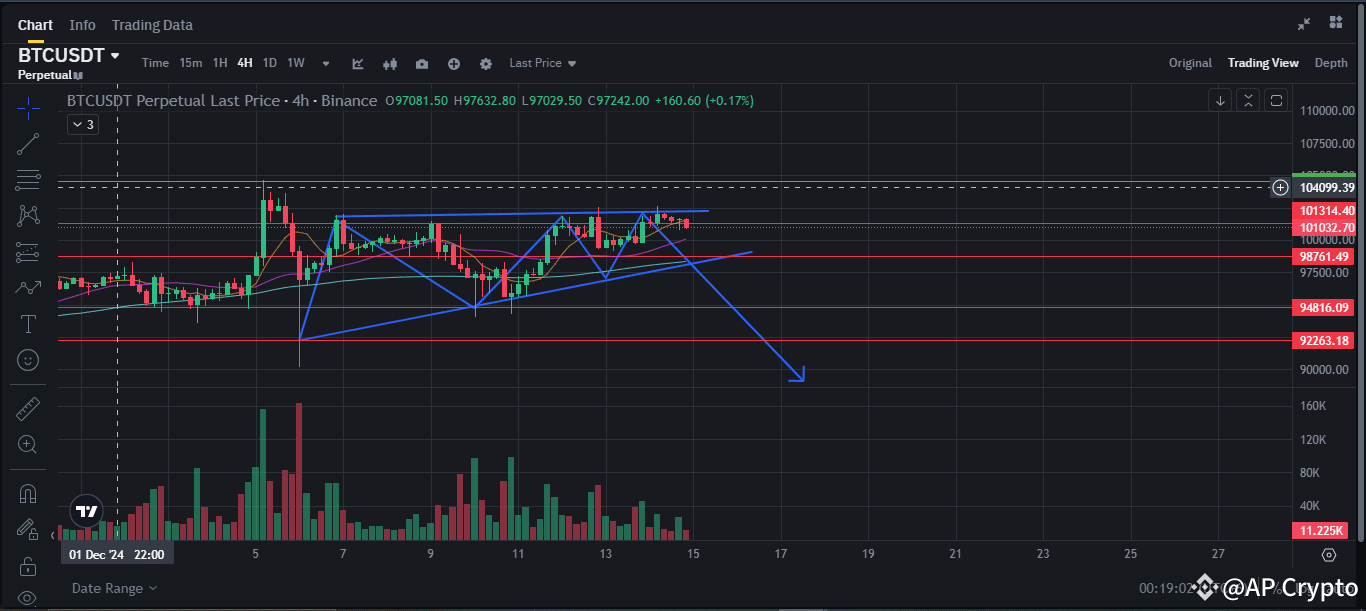This screenshot has width=1366, height=611.
Task: Open BTCUSDT symbol selector dropdown
Action: [x=69, y=56]
